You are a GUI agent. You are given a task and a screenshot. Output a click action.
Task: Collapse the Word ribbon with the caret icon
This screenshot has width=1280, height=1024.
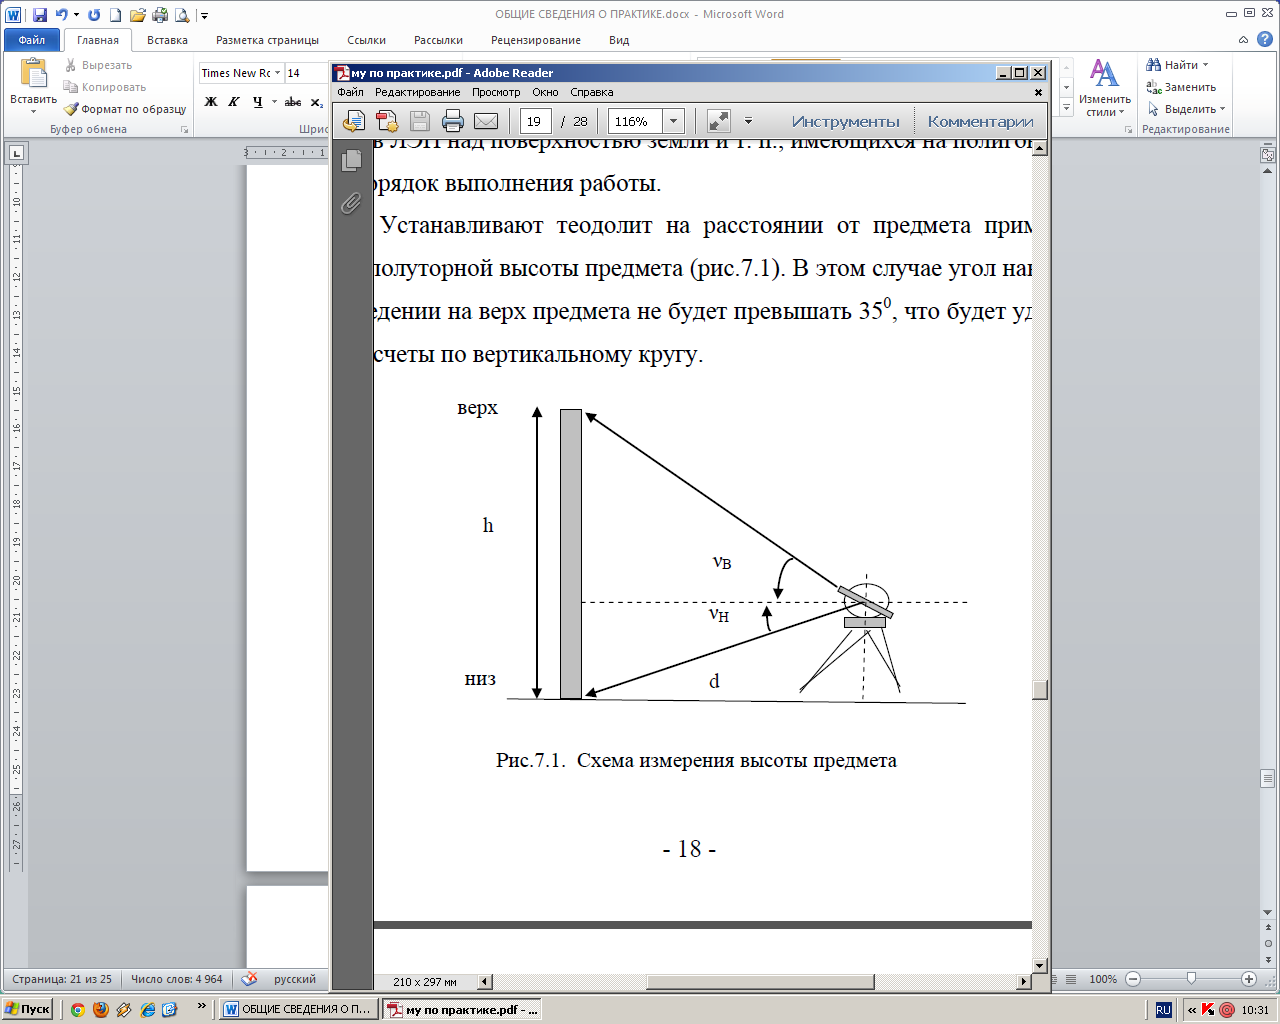1243,40
